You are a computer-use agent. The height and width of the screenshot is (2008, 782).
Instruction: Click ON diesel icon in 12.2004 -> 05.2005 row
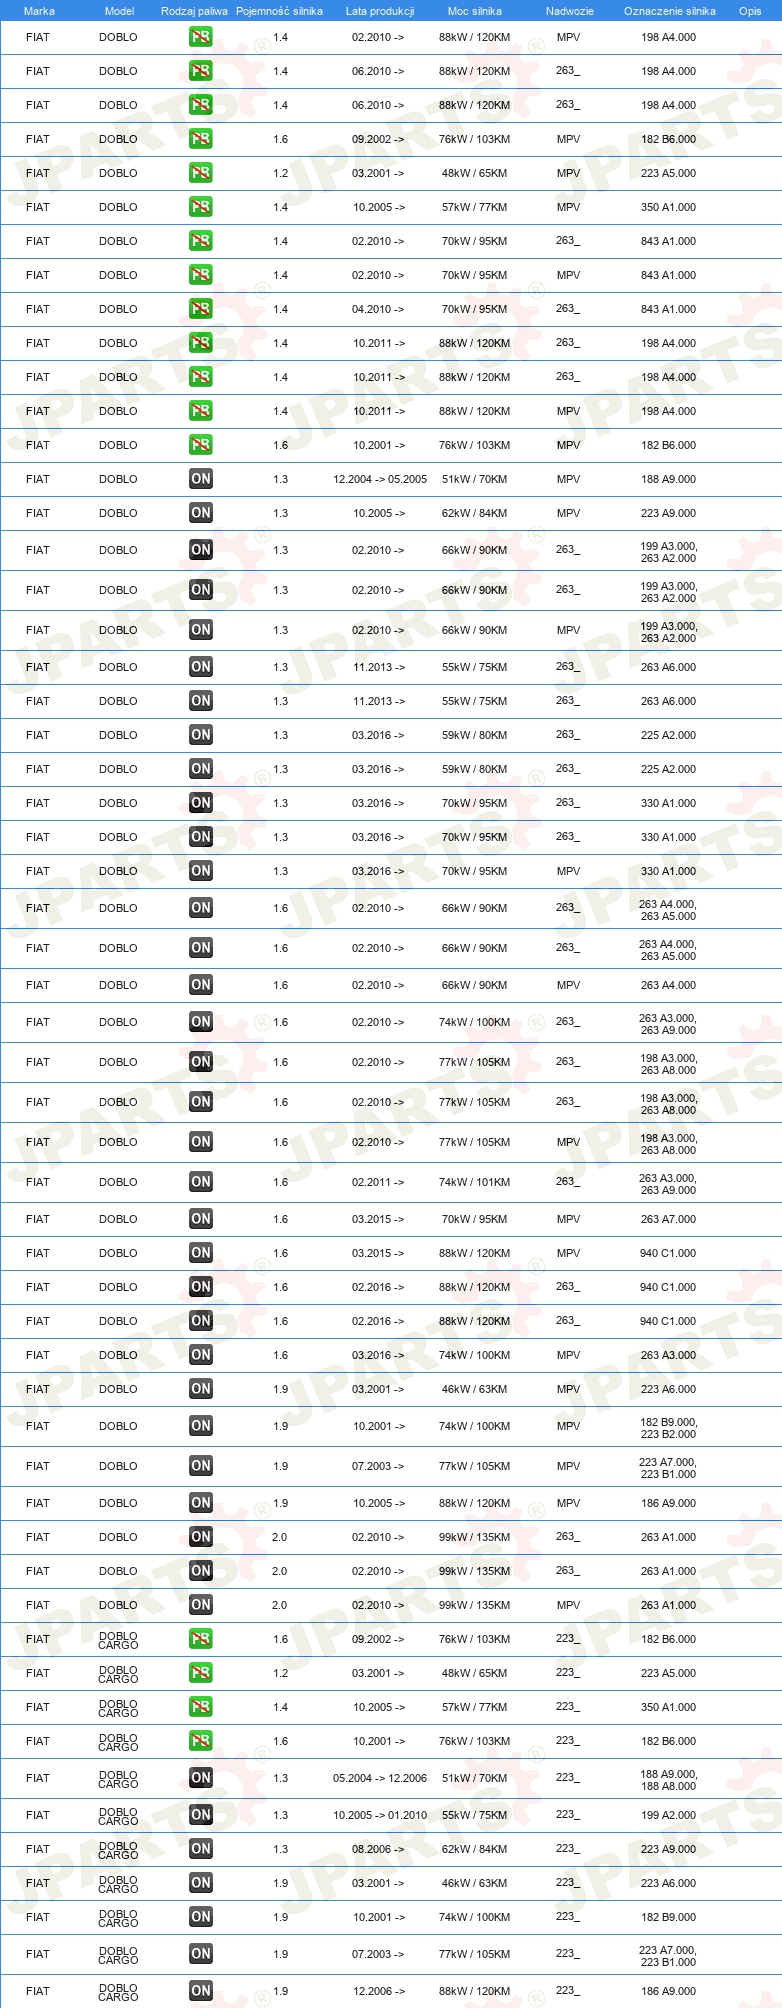point(201,479)
